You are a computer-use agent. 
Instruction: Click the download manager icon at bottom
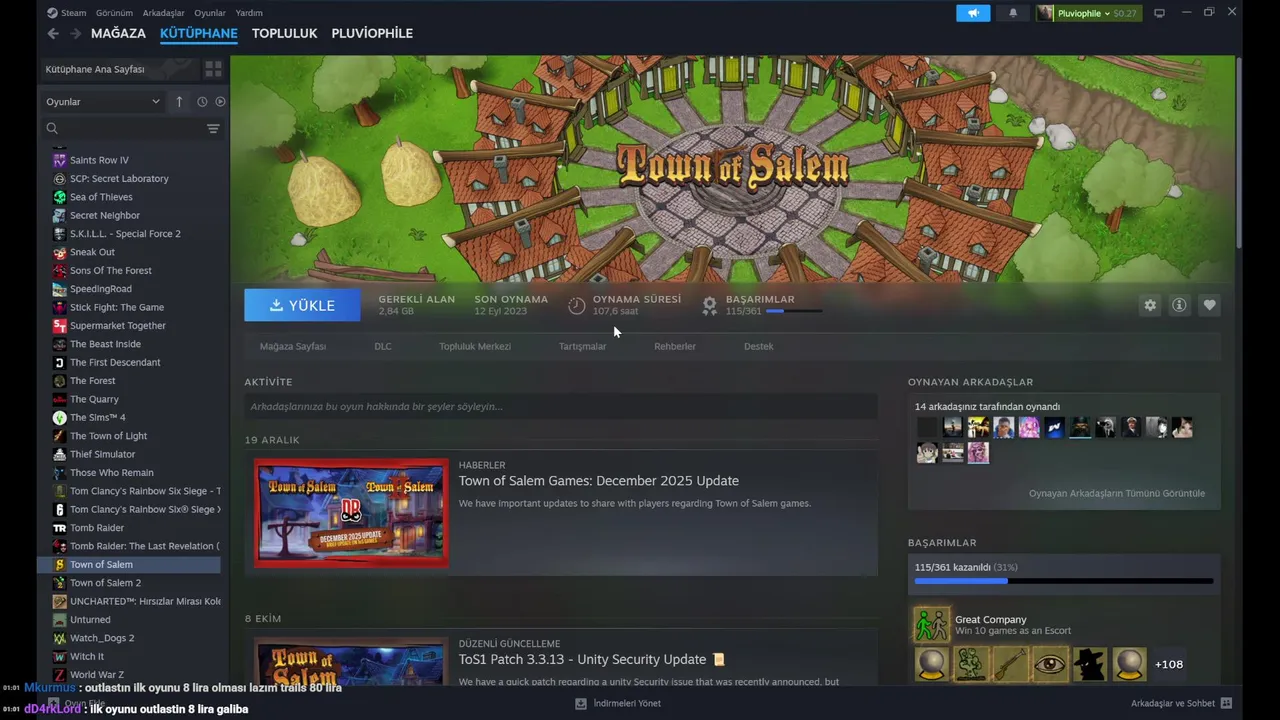click(580, 703)
